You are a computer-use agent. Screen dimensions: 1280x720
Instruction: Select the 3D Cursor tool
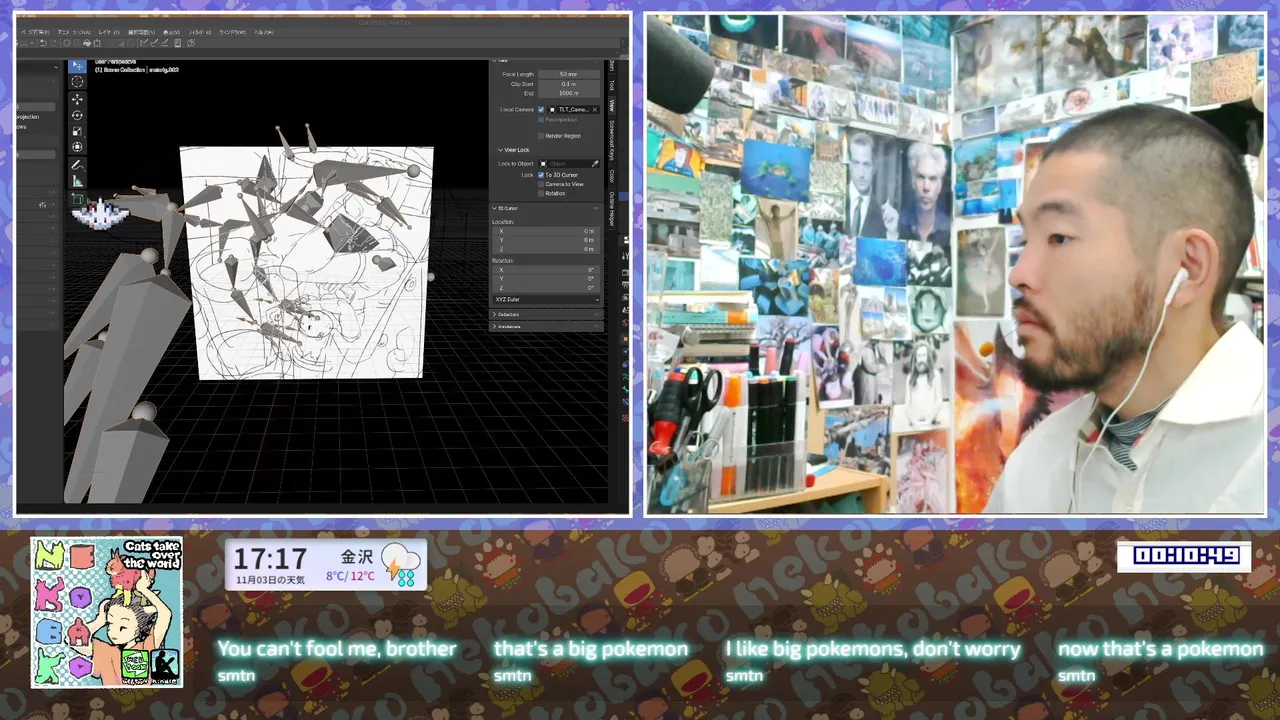coord(77,81)
